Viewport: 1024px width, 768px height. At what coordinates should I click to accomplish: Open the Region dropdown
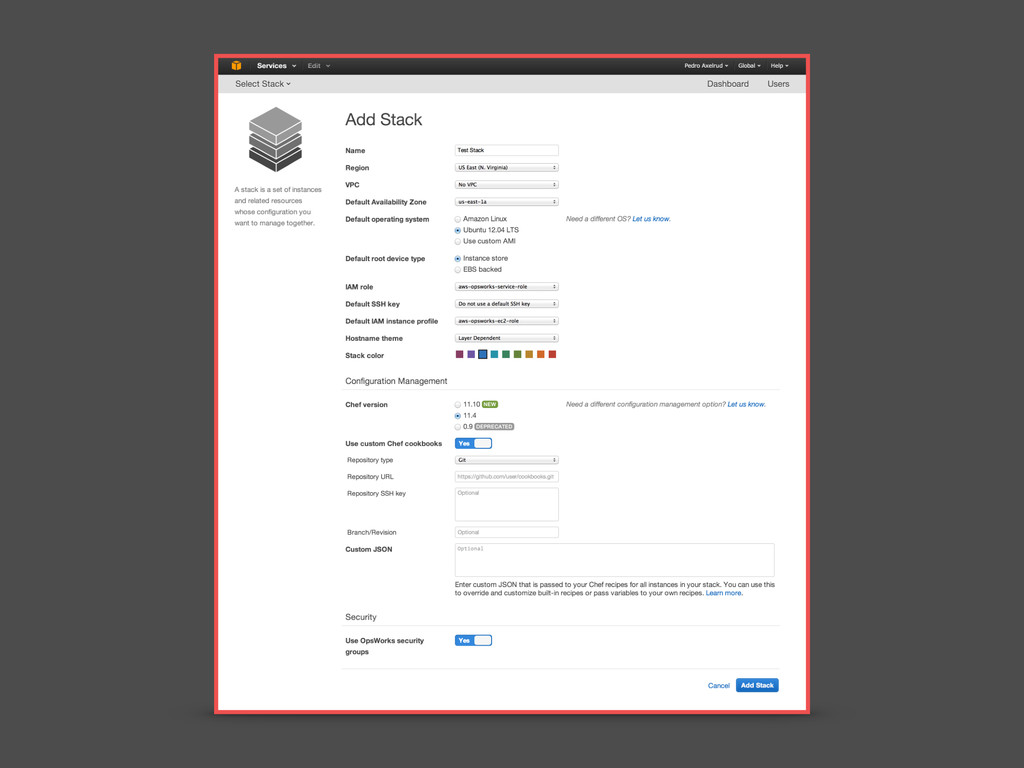tap(506, 168)
